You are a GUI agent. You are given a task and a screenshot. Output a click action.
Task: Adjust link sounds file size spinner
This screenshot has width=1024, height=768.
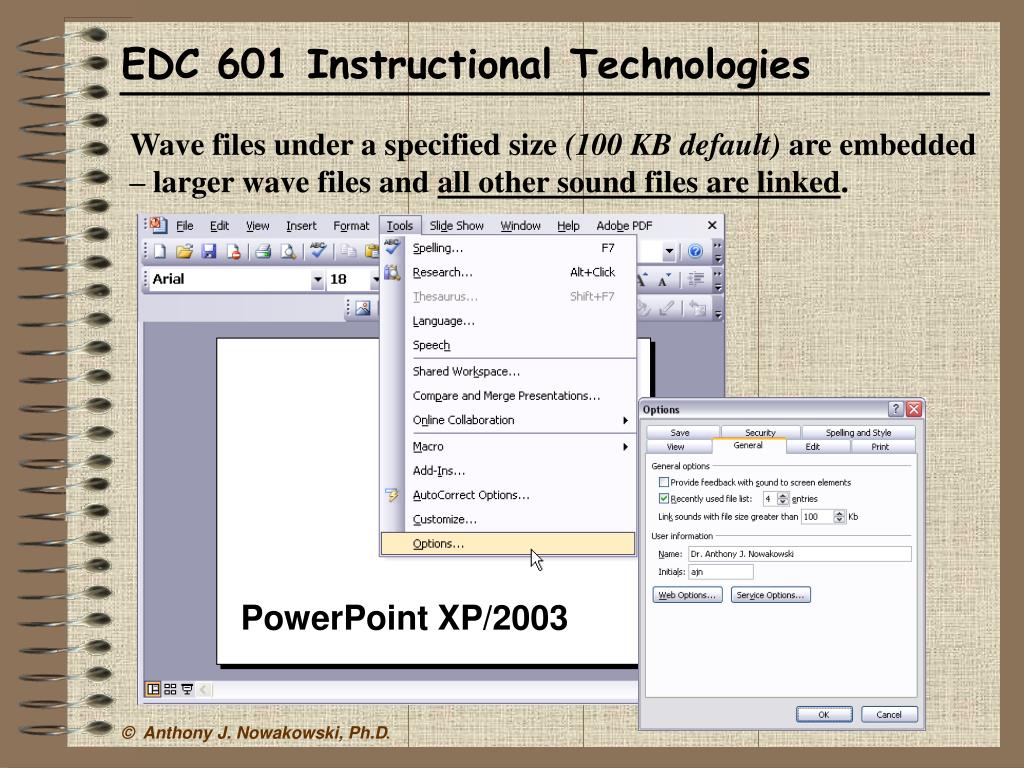839,517
